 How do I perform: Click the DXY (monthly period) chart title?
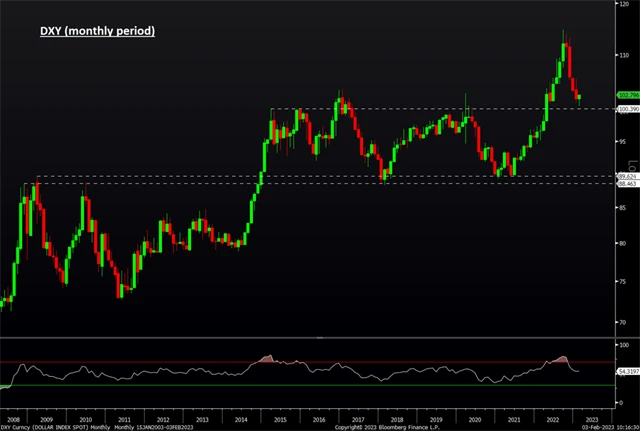coord(98,31)
